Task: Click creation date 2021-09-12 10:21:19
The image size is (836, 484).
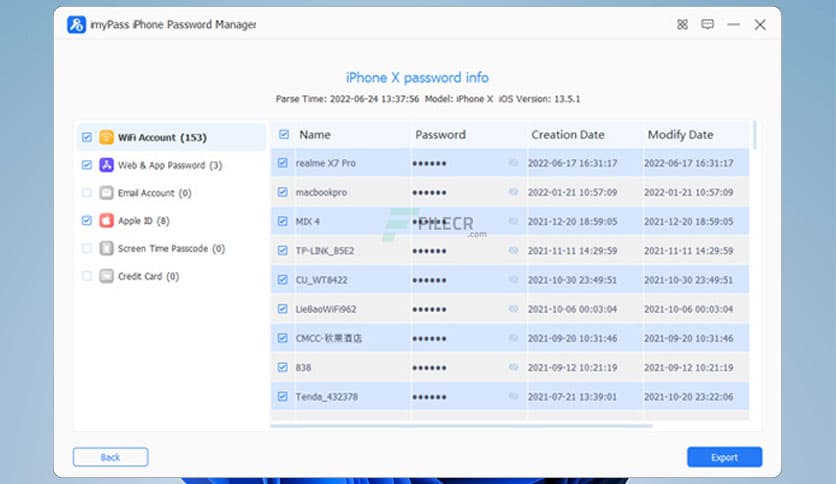Action: click(x=573, y=367)
